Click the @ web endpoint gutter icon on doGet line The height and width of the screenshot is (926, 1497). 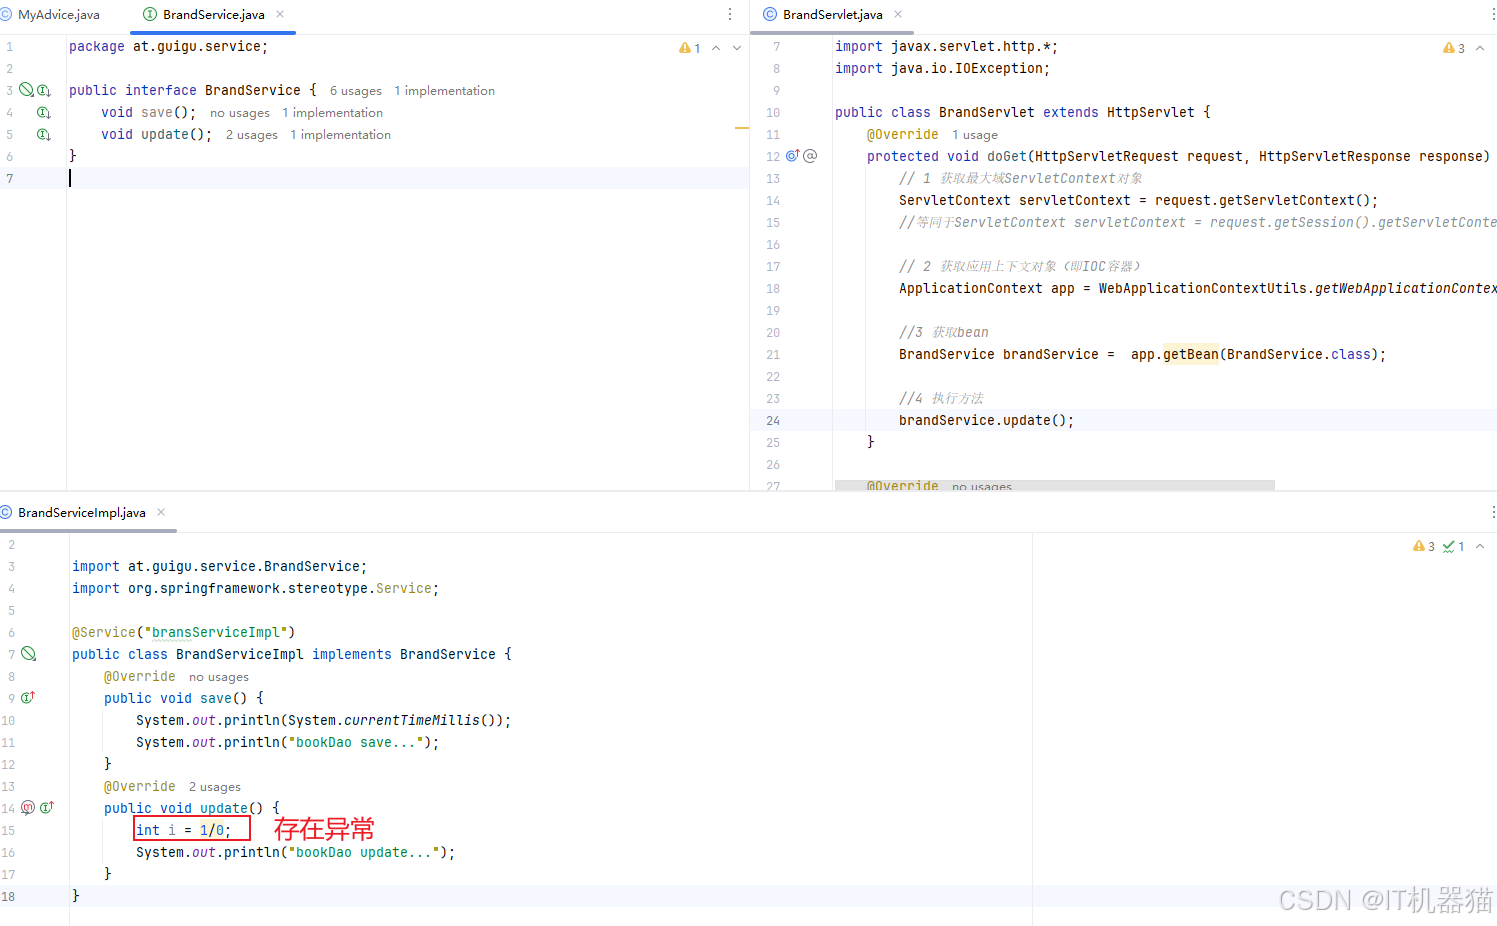(x=810, y=156)
